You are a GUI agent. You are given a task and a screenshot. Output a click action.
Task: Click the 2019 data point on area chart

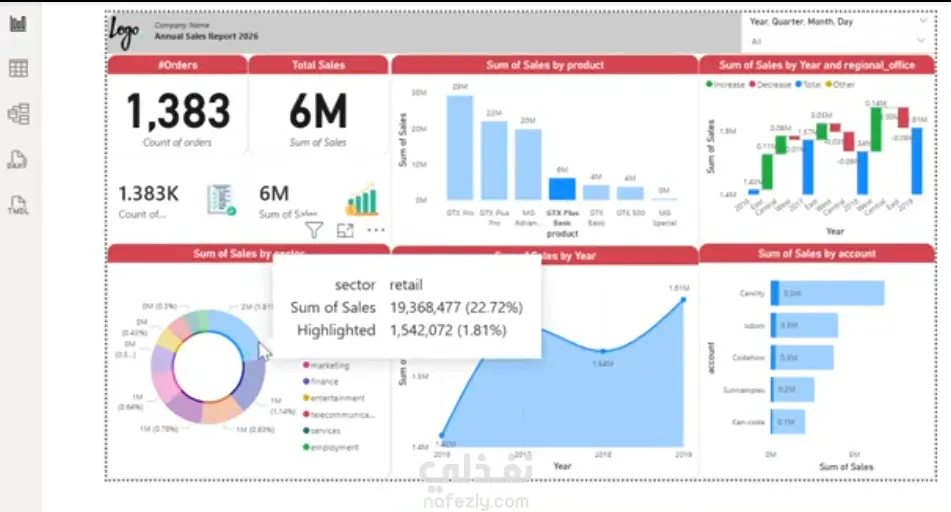coord(684,300)
